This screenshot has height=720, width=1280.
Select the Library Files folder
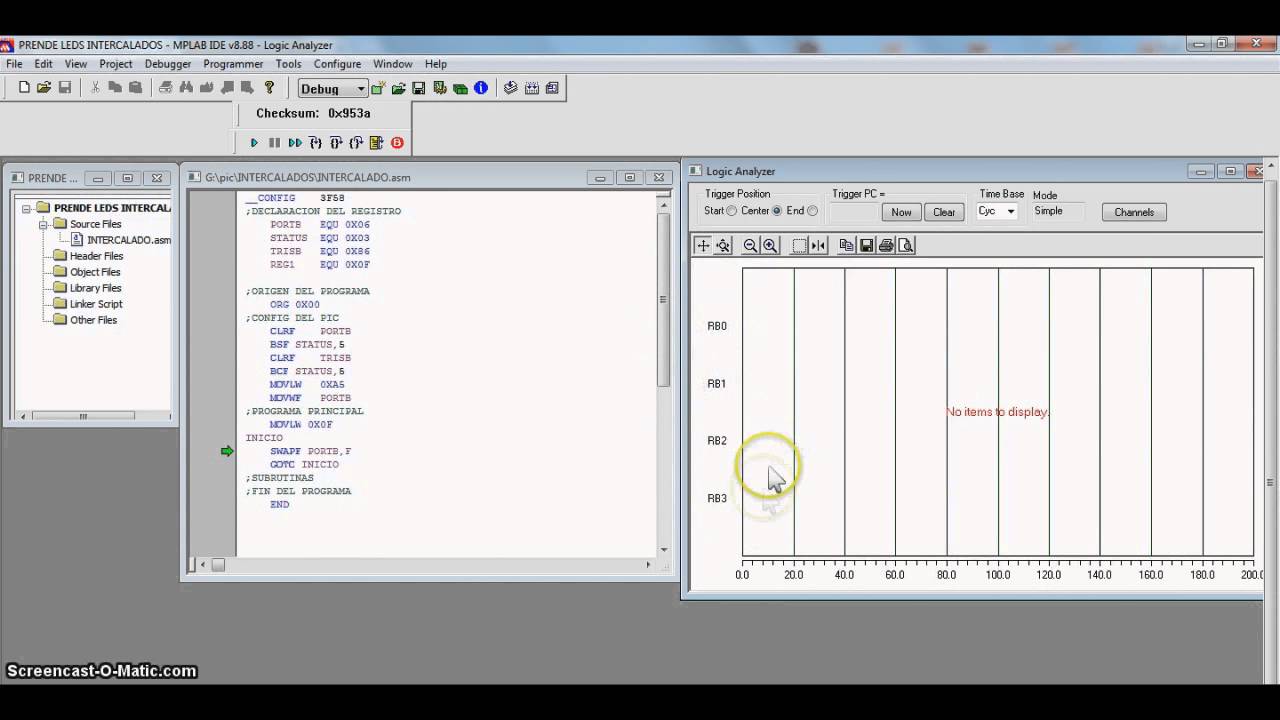pyautogui.click(x=95, y=288)
